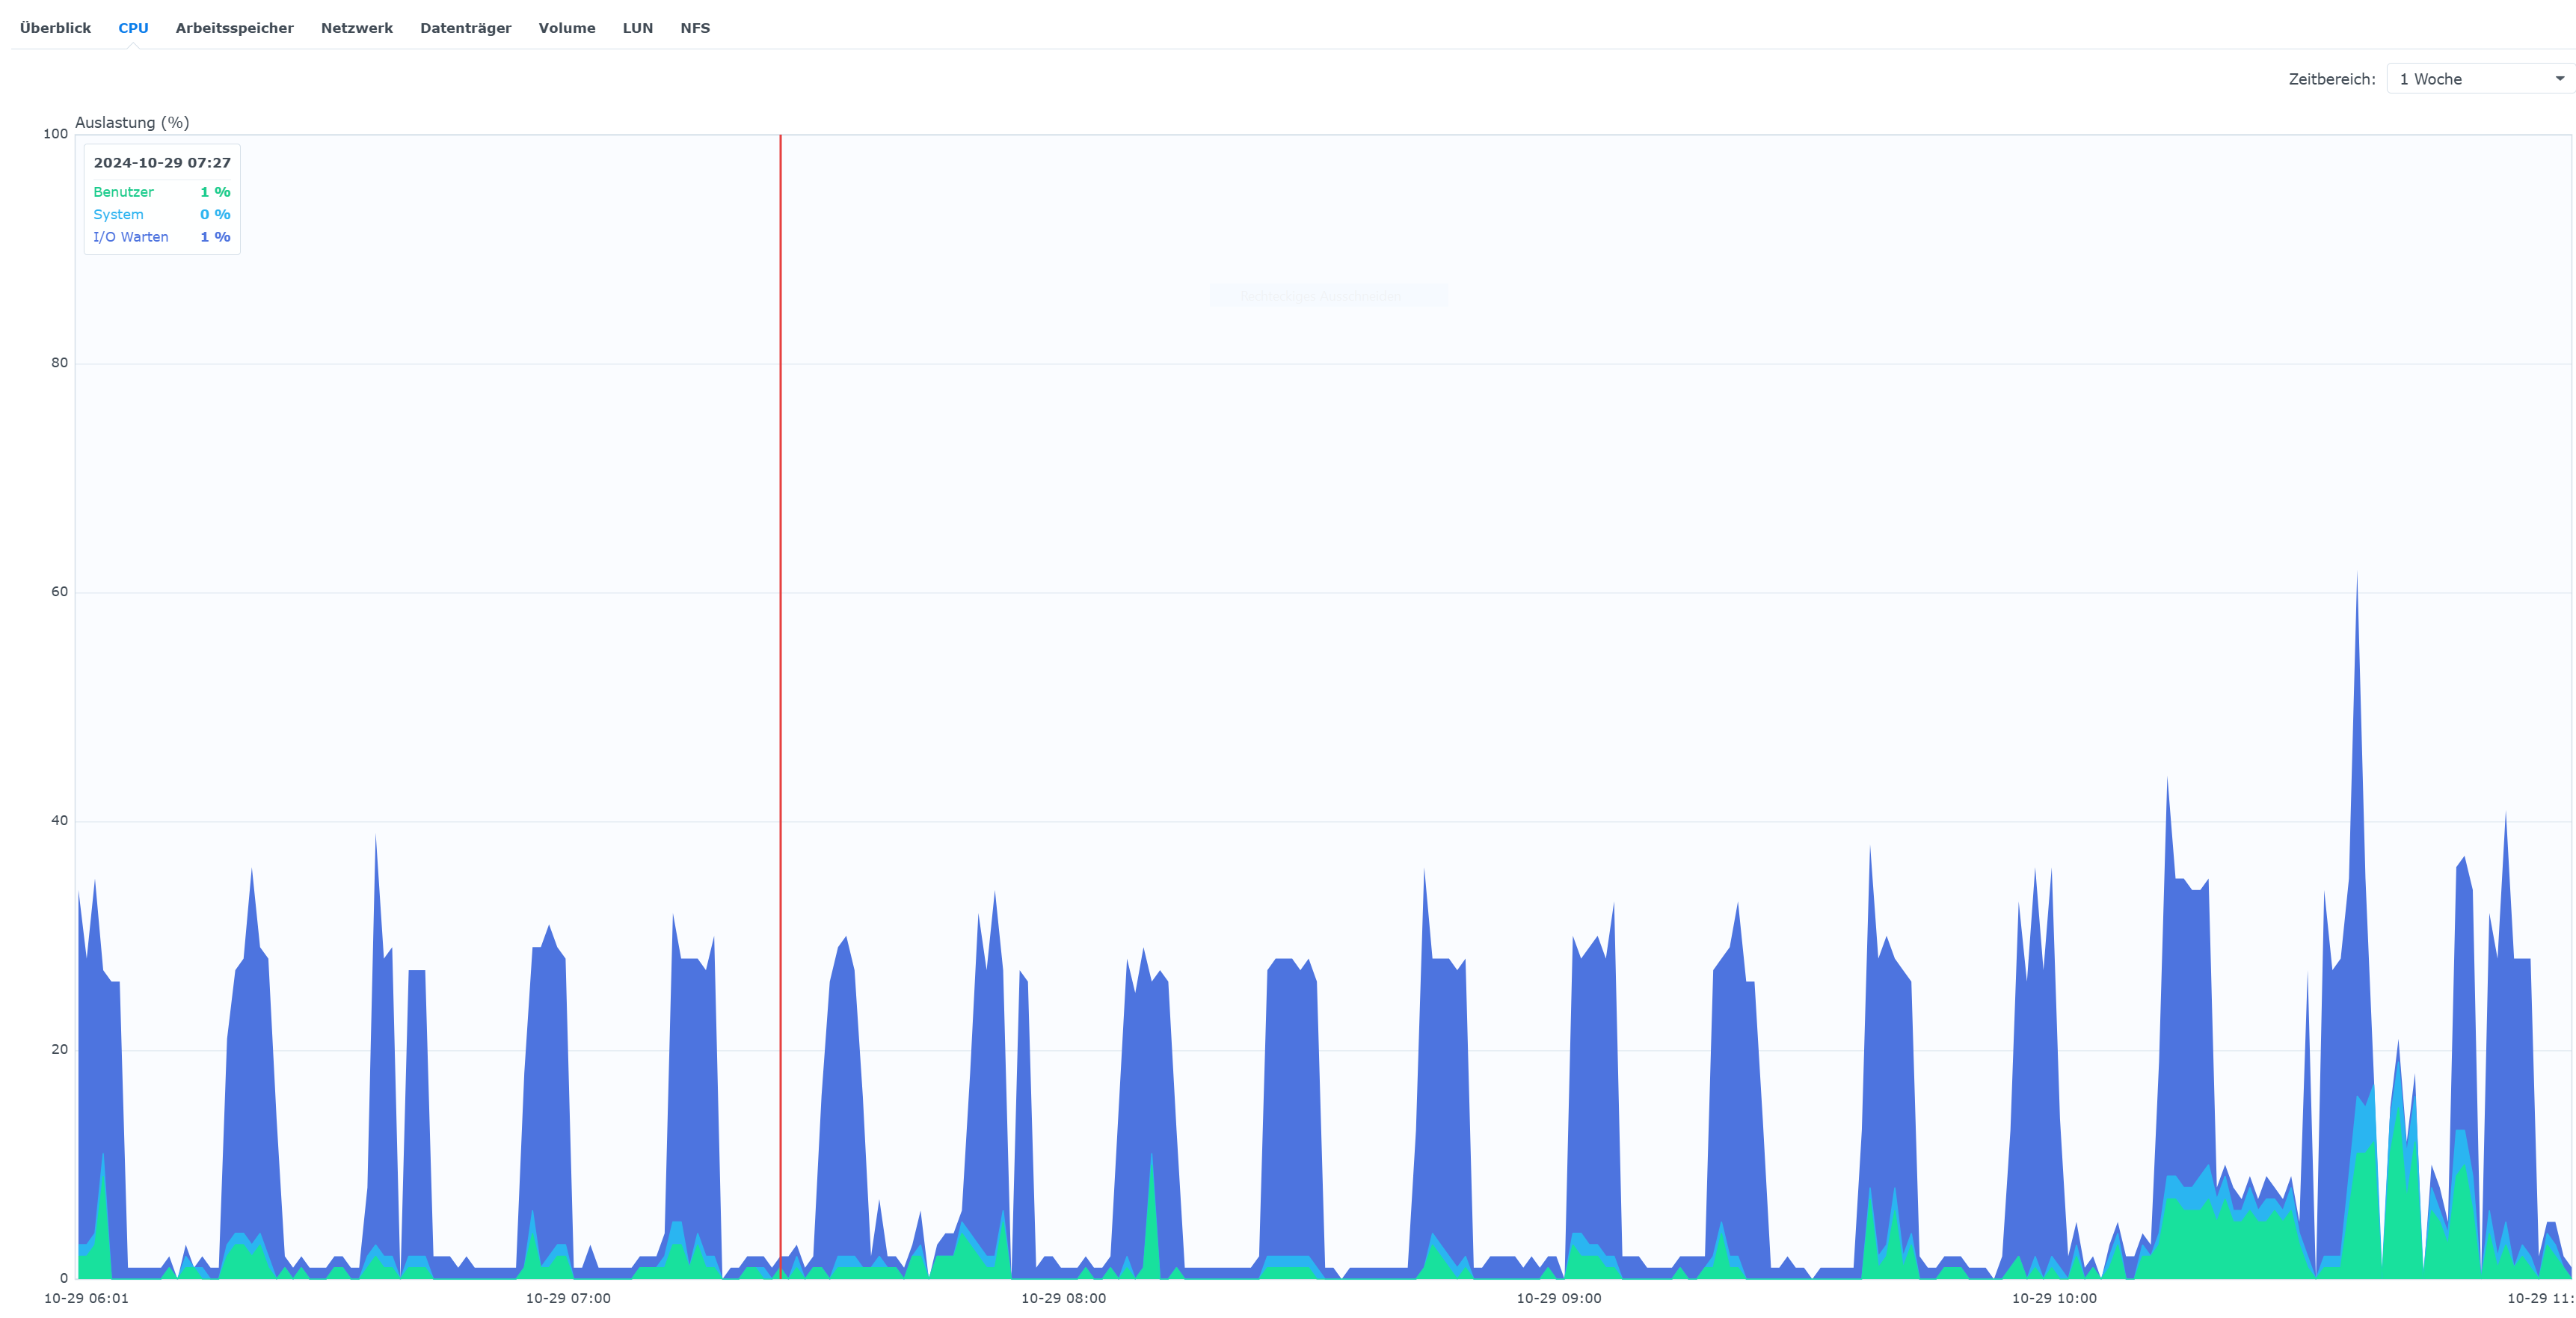Image resolution: width=2576 pixels, height=1318 pixels.
Task: Click the 10-29 07:00 time axis label
Action: click(x=568, y=1298)
